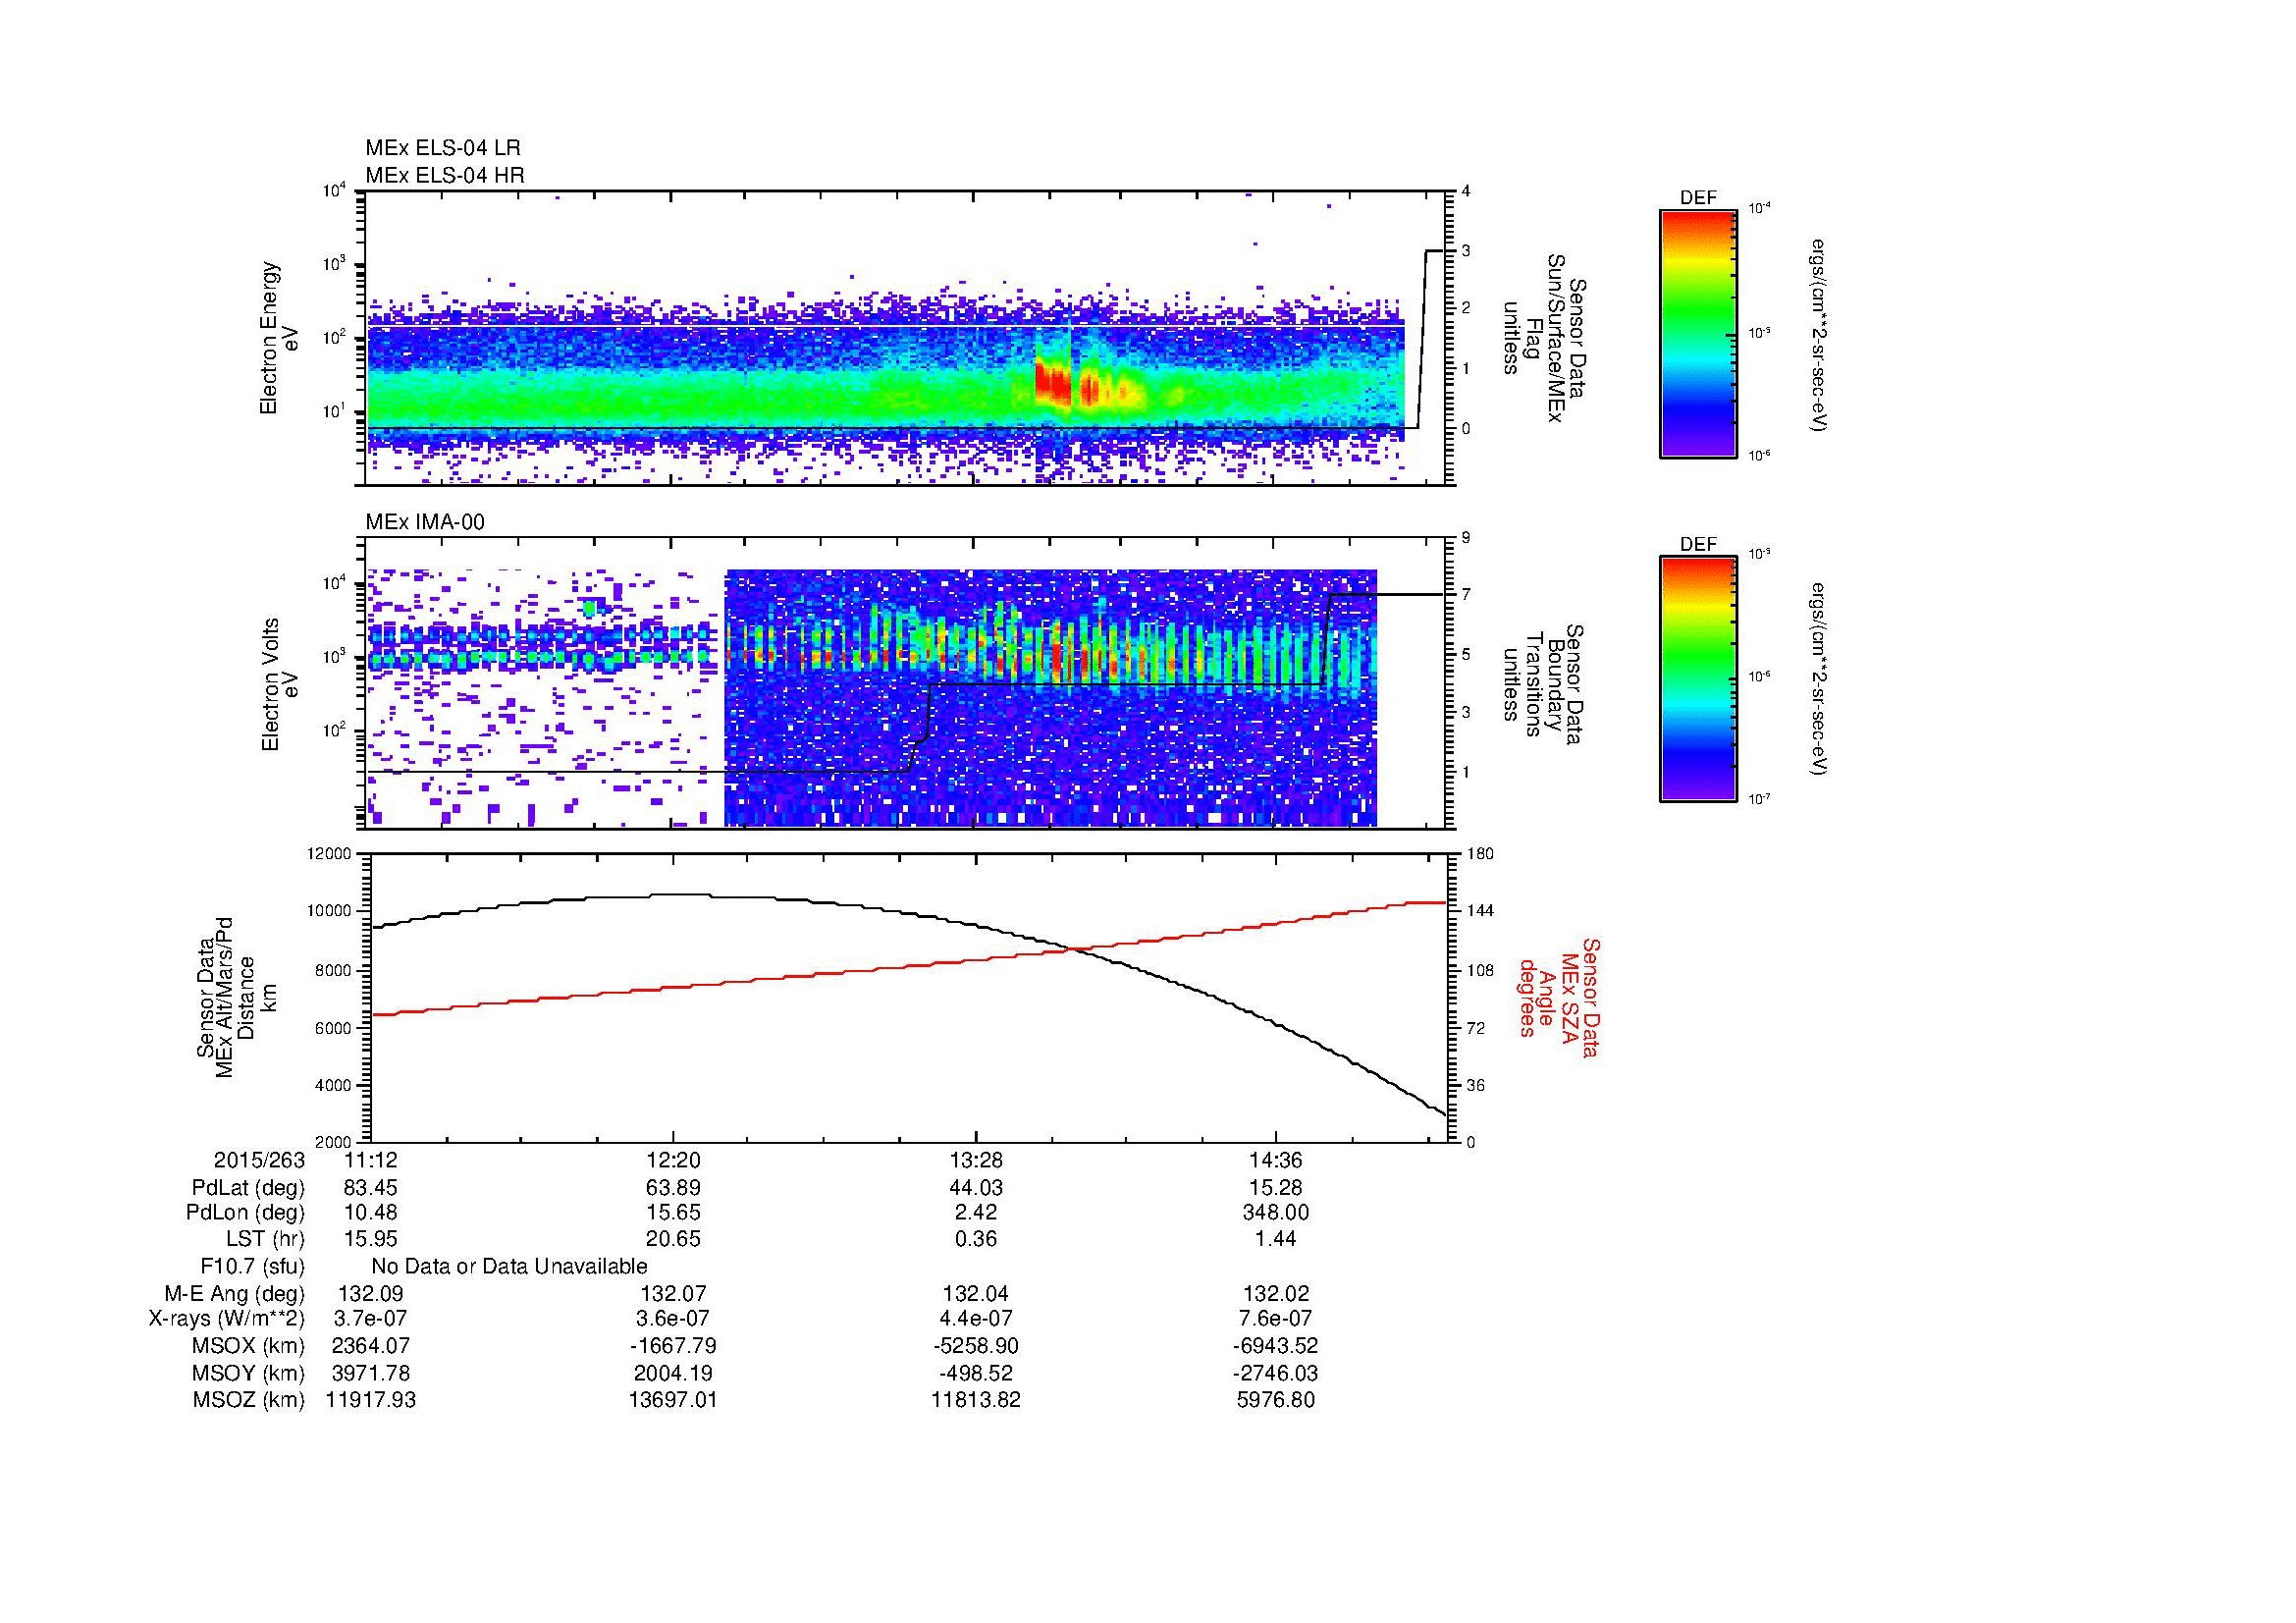Click the Electron Volts eV axis label
The height and width of the screenshot is (1623, 2296).
tap(279, 684)
